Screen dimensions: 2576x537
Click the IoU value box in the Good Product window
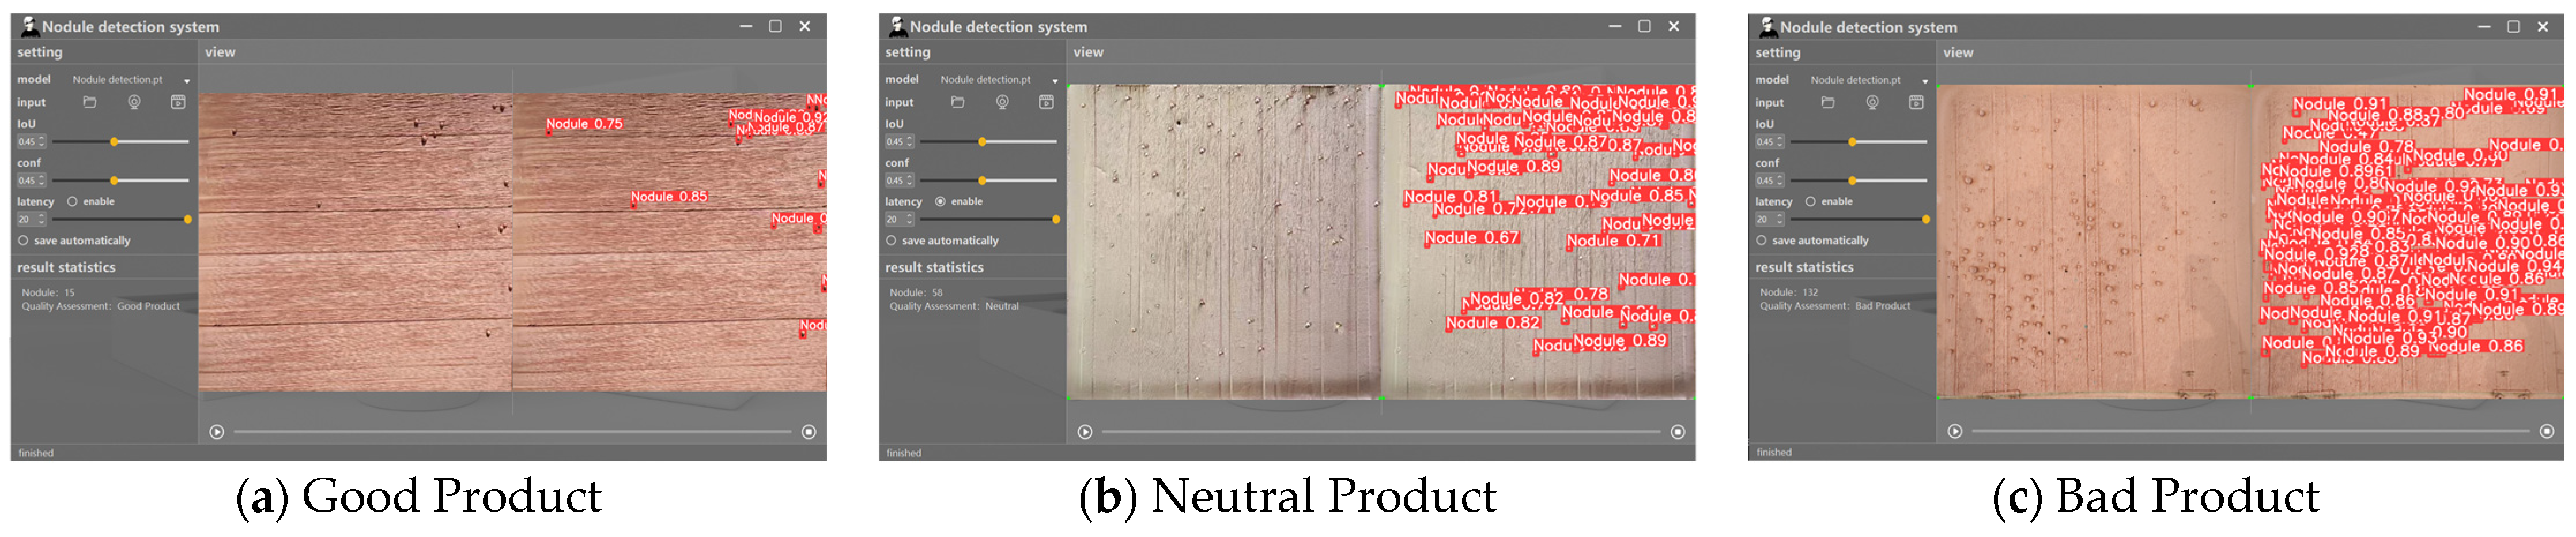coord(31,142)
